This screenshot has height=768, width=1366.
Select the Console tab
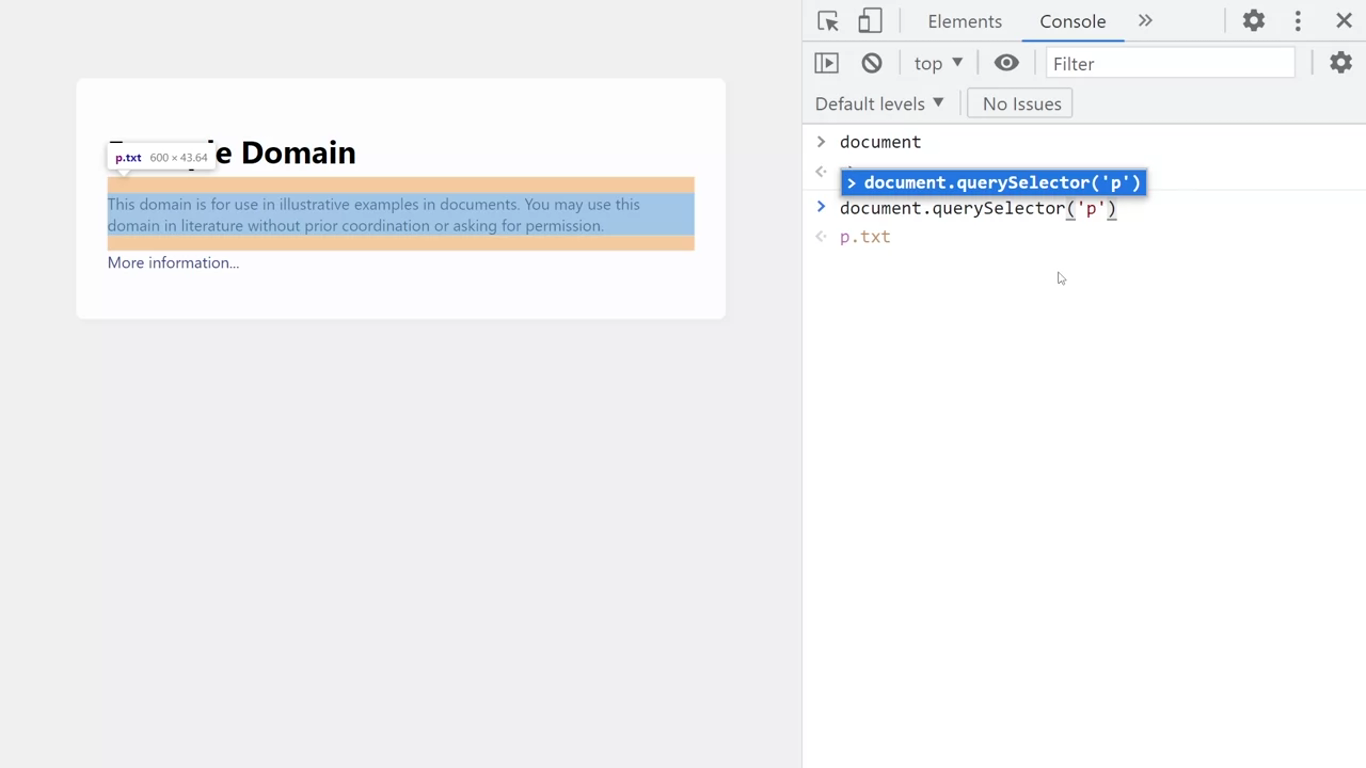click(x=1072, y=21)
